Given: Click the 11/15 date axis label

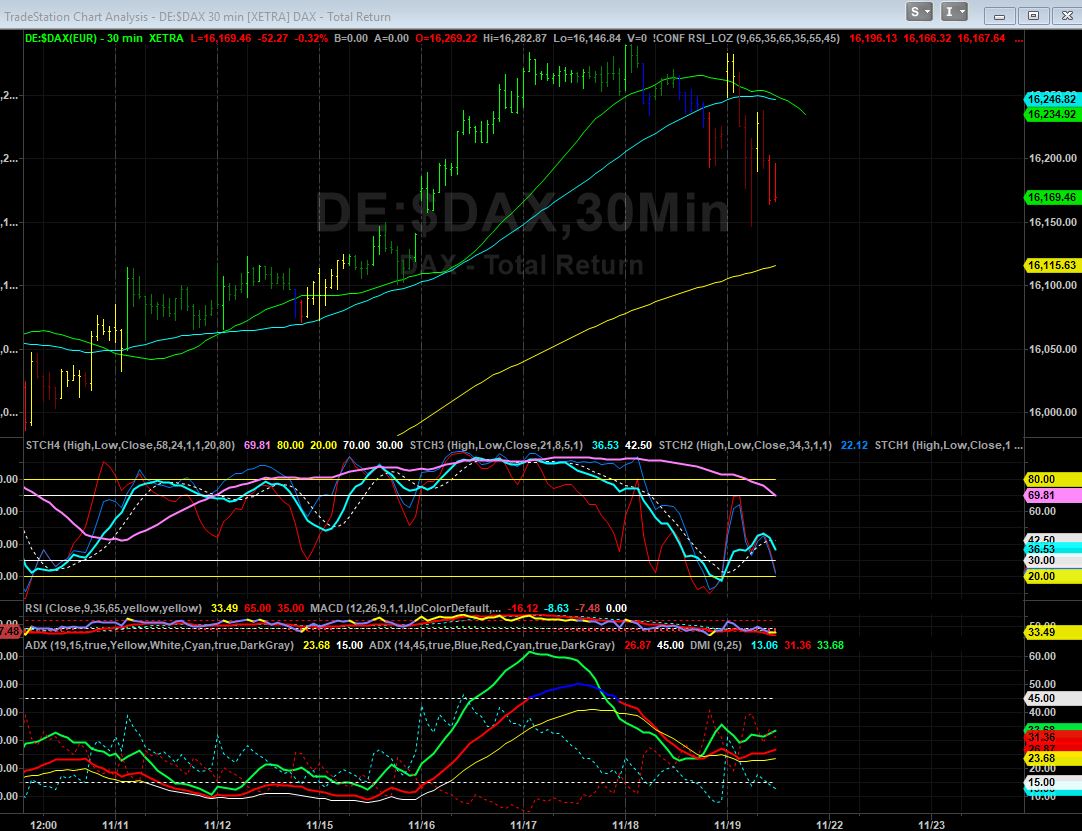Looking at the screenshot, I should (319, 825).
